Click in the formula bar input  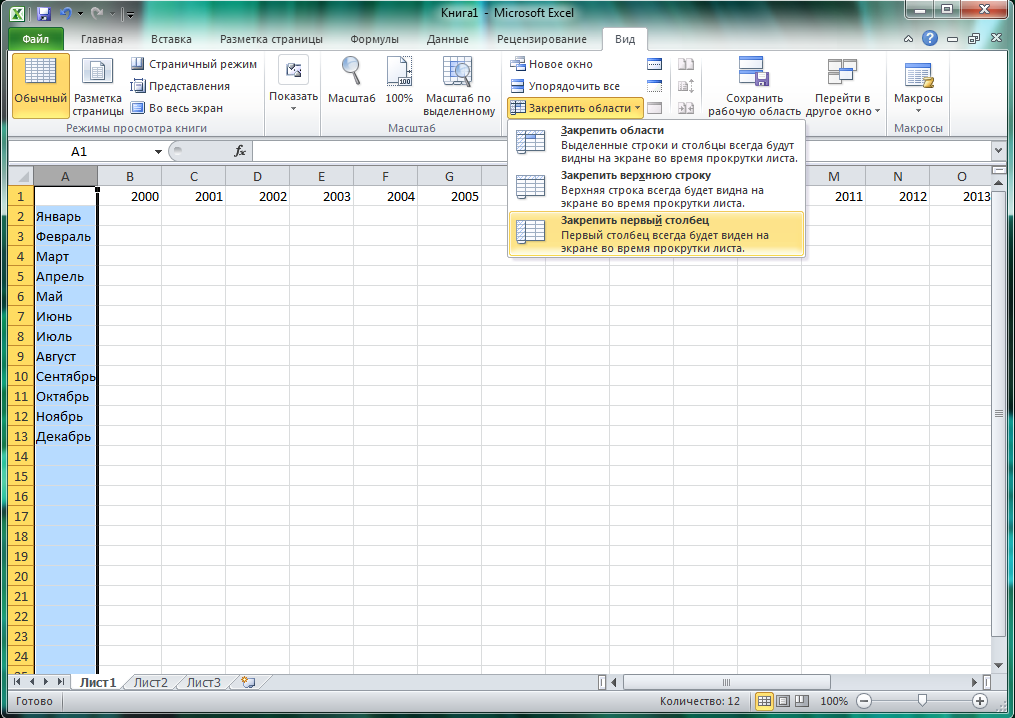(x=621, y=151)
